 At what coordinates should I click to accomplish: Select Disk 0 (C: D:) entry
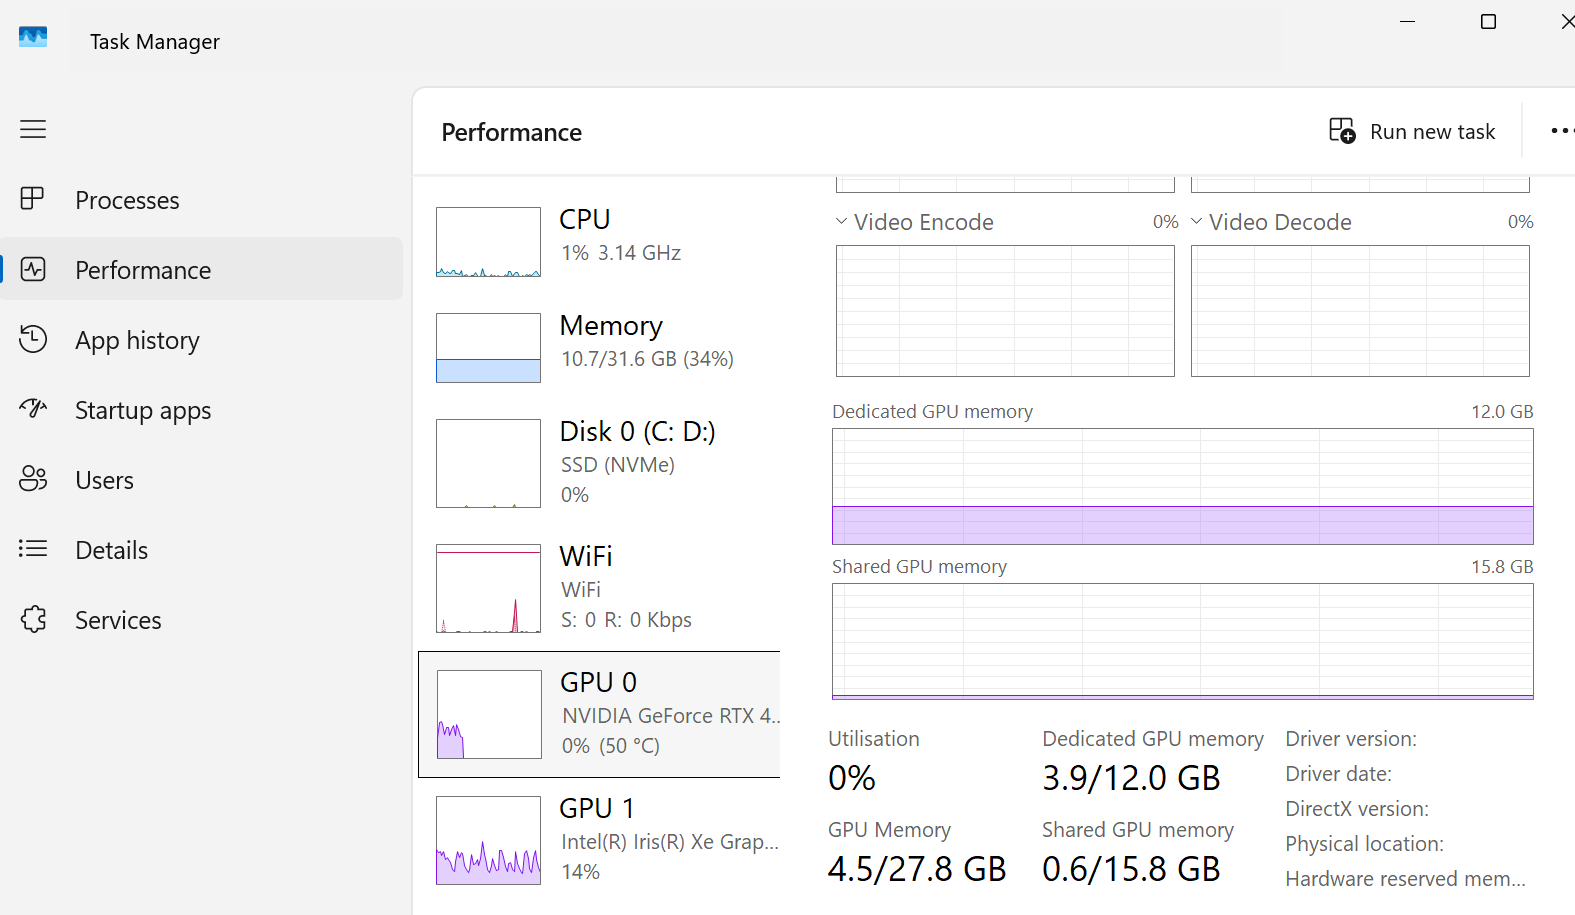(600, 462)
